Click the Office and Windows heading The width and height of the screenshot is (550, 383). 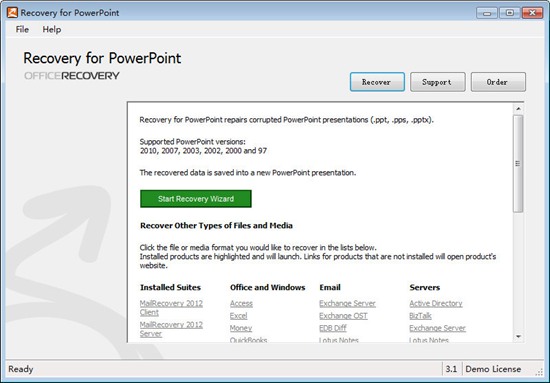click(x=268, y=287)
